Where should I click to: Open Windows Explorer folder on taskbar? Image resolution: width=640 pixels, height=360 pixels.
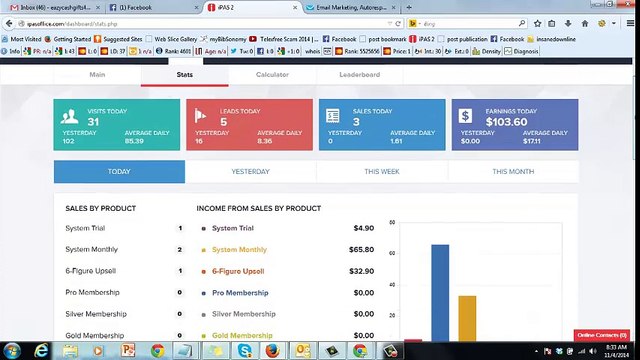click(x=70, y=351)
